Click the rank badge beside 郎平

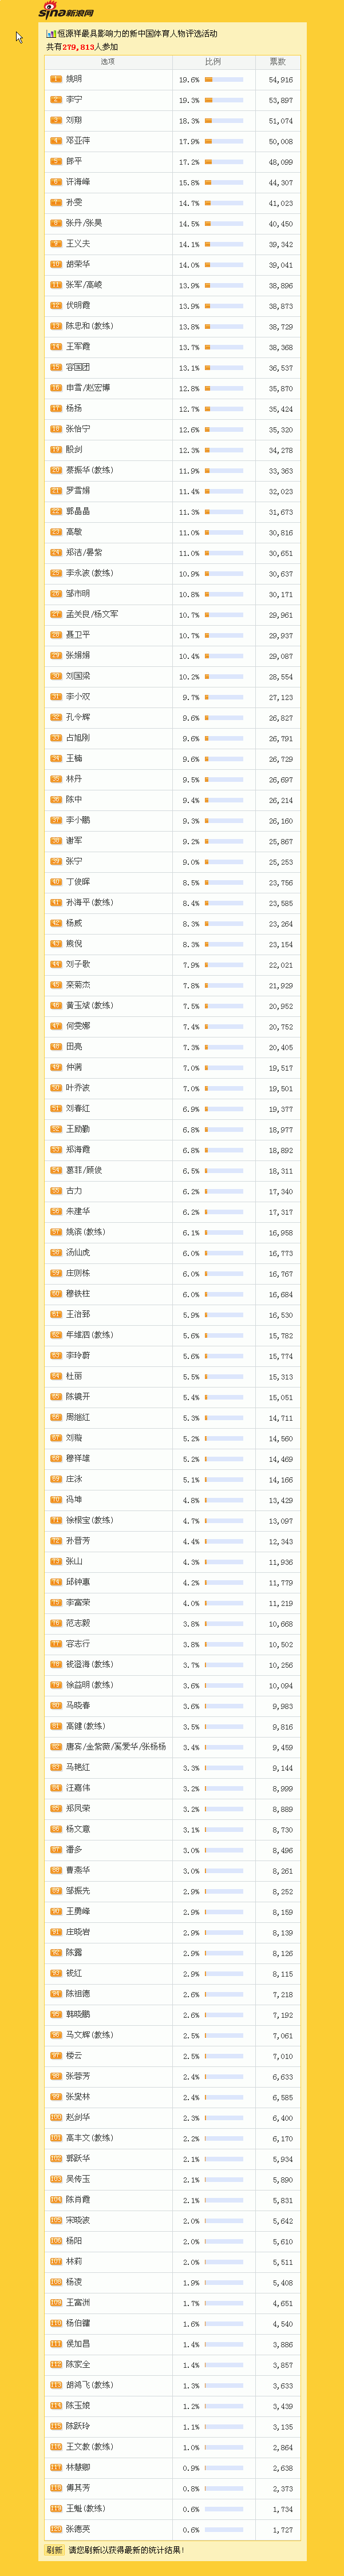click(x=56, y=162)
